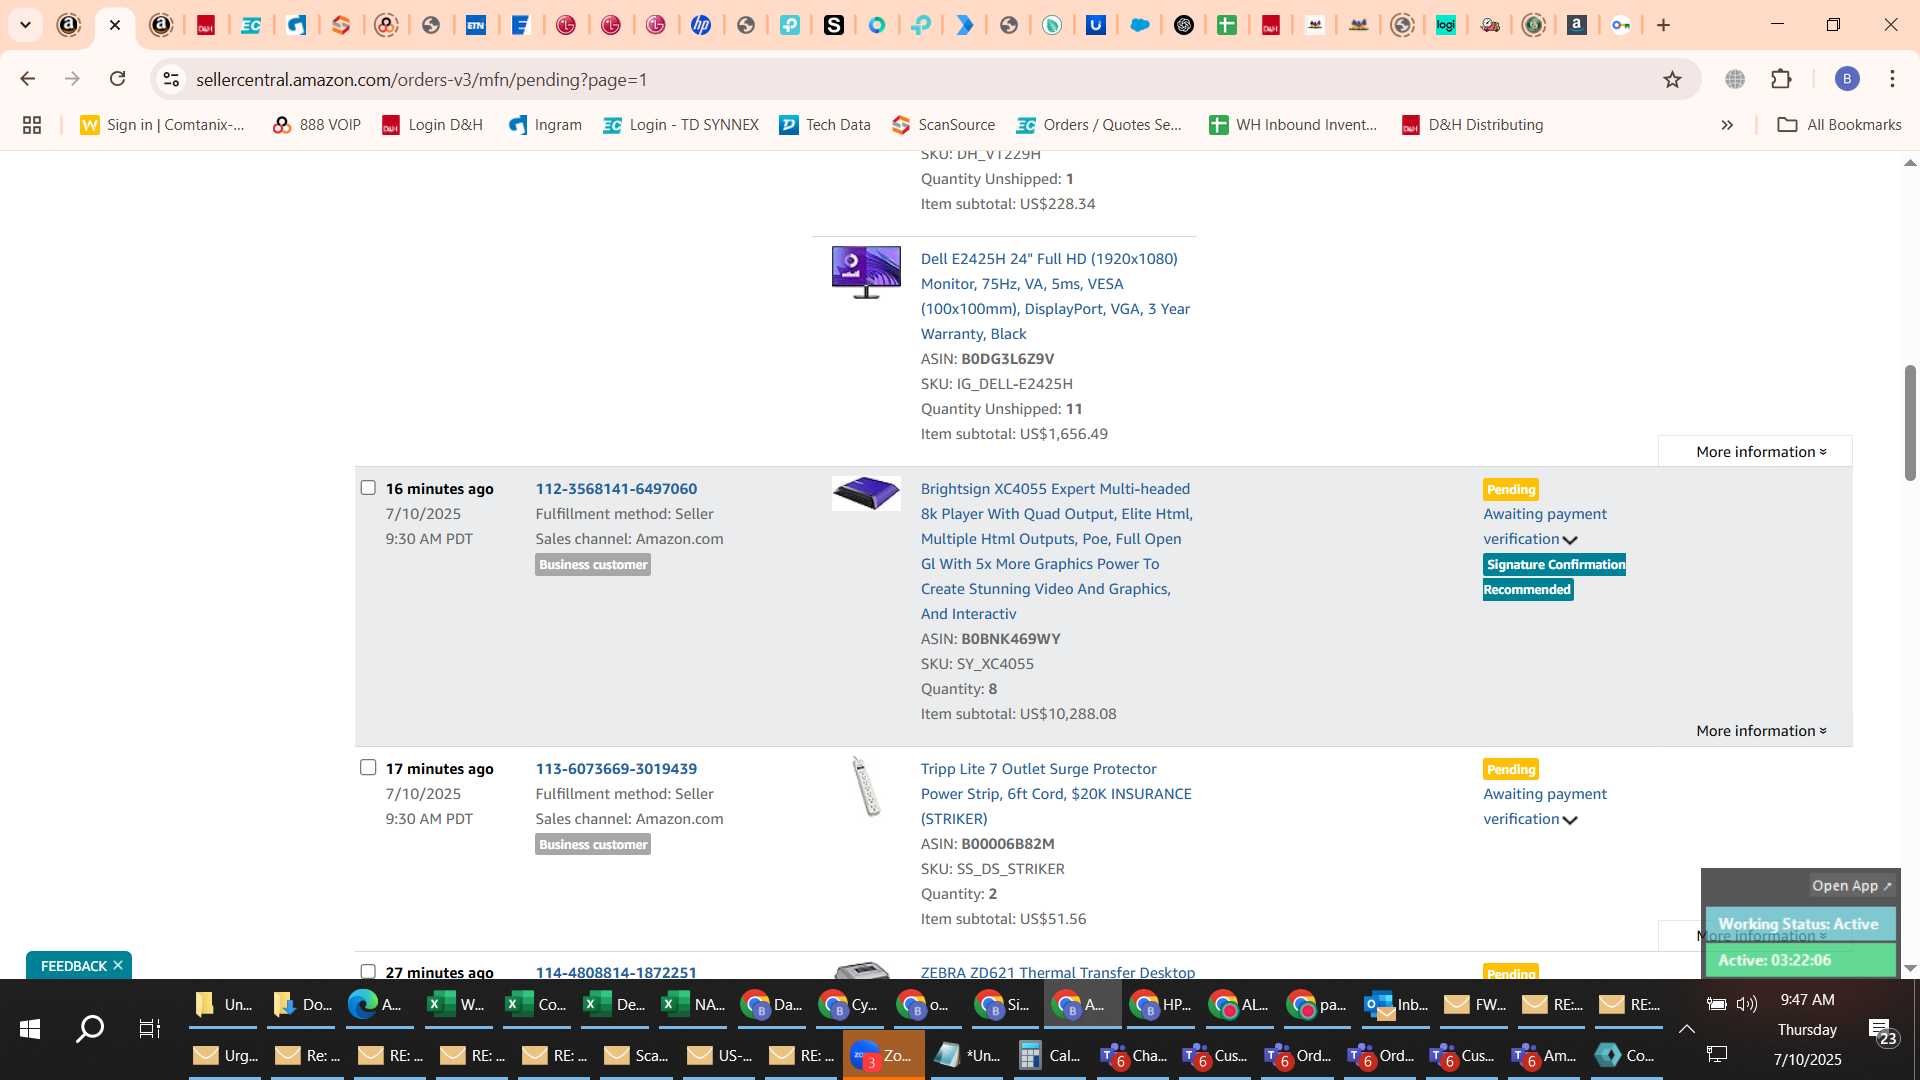Go back with the browser back arrow
The height and width of the screenshot is (1080, 1920).
[x=27, y=79]
